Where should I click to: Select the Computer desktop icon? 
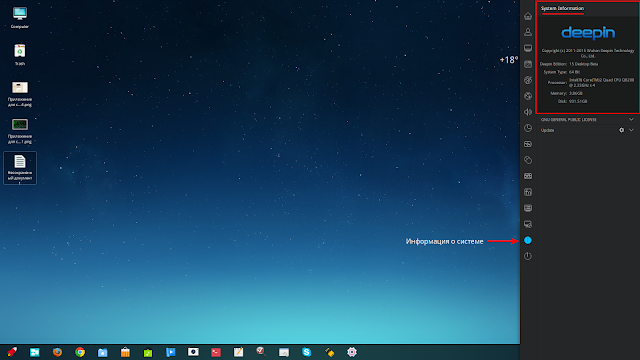[x=20, y=18]
